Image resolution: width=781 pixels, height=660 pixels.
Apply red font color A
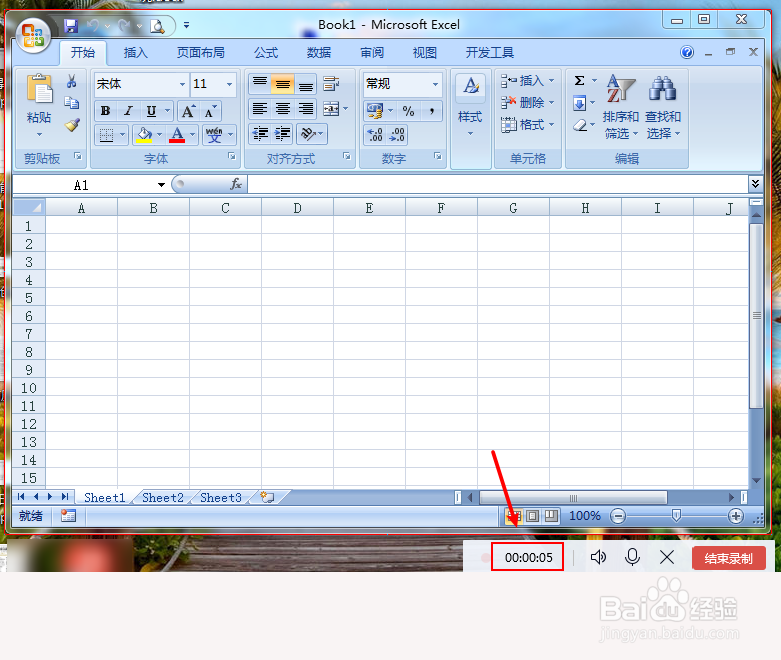coord(177,134)
